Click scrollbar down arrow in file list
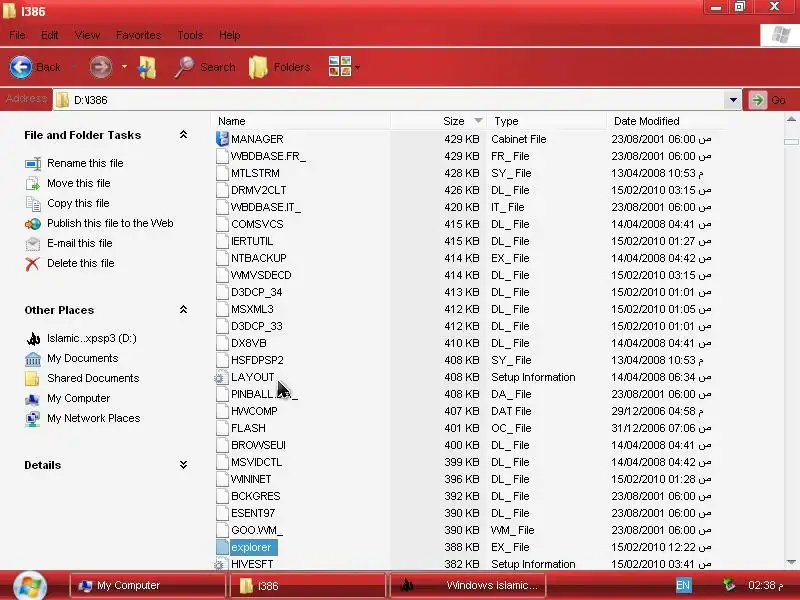This screenshot has width=800, height=600. coord(791,563)
